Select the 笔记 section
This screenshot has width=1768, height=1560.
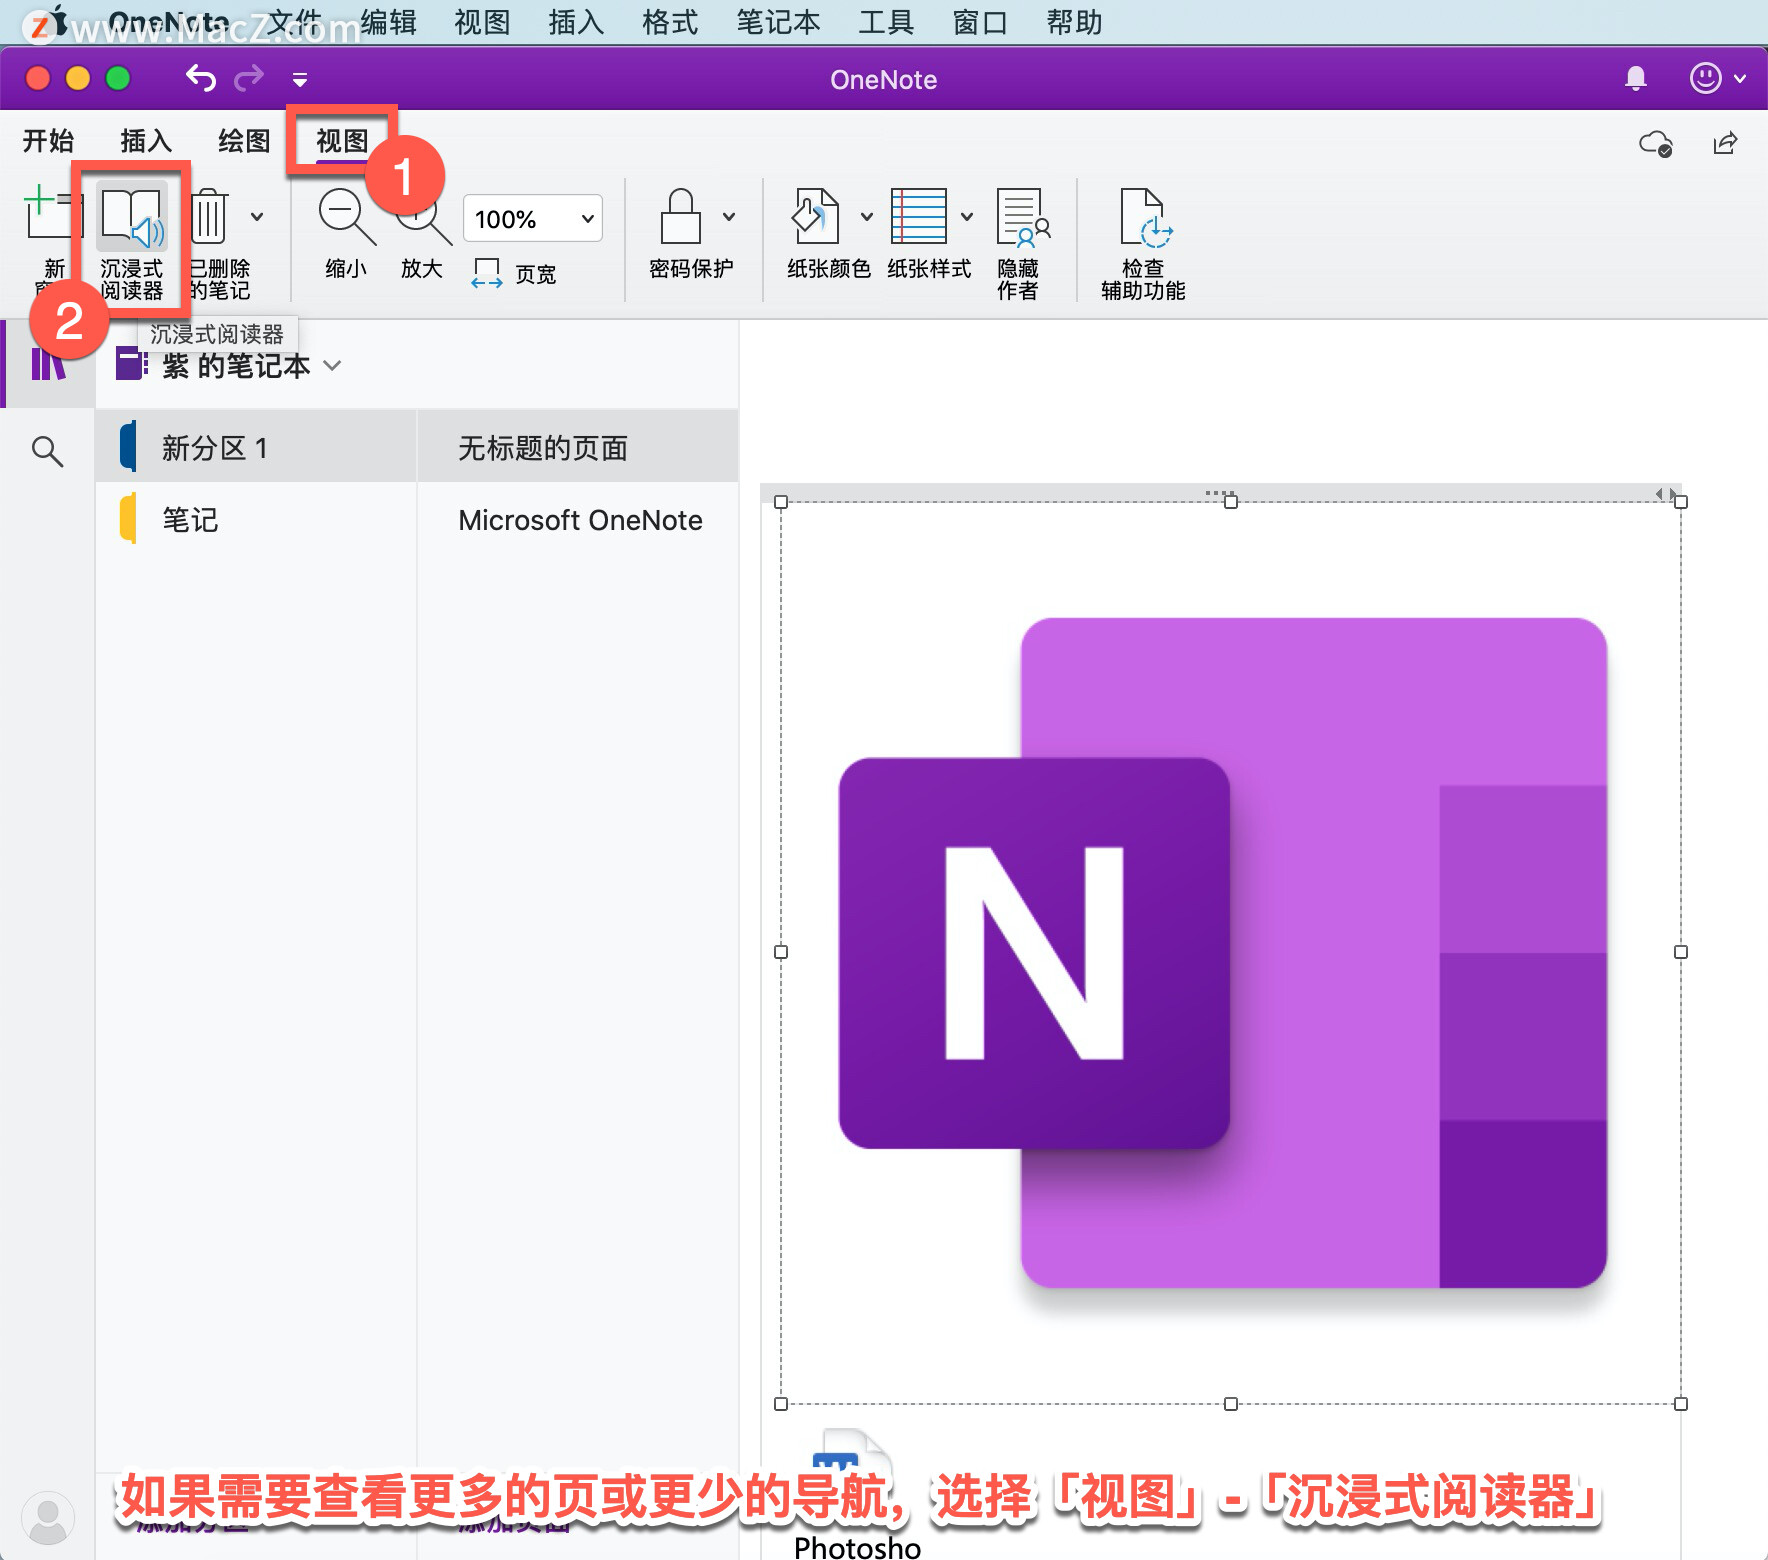[x=256, y=520]
